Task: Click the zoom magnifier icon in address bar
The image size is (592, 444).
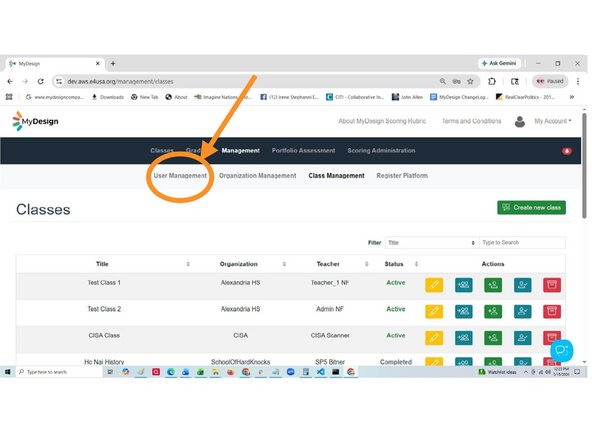Action: coord(442,82)
